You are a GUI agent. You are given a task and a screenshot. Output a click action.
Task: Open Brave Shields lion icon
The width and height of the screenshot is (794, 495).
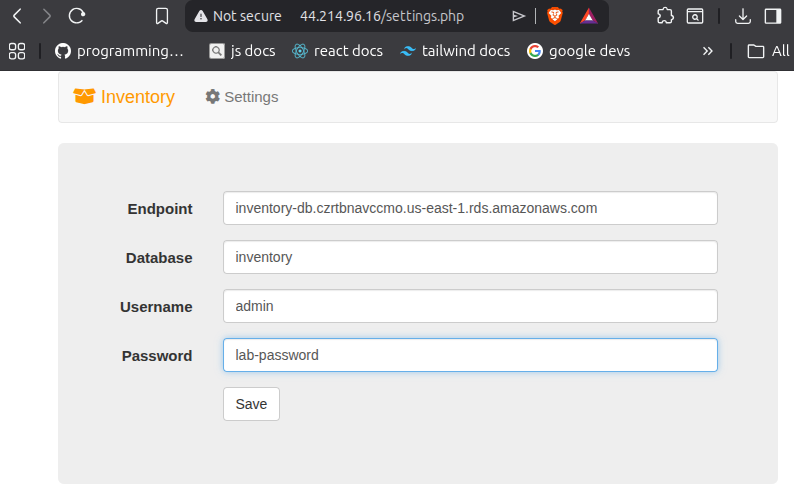[554, 16]
